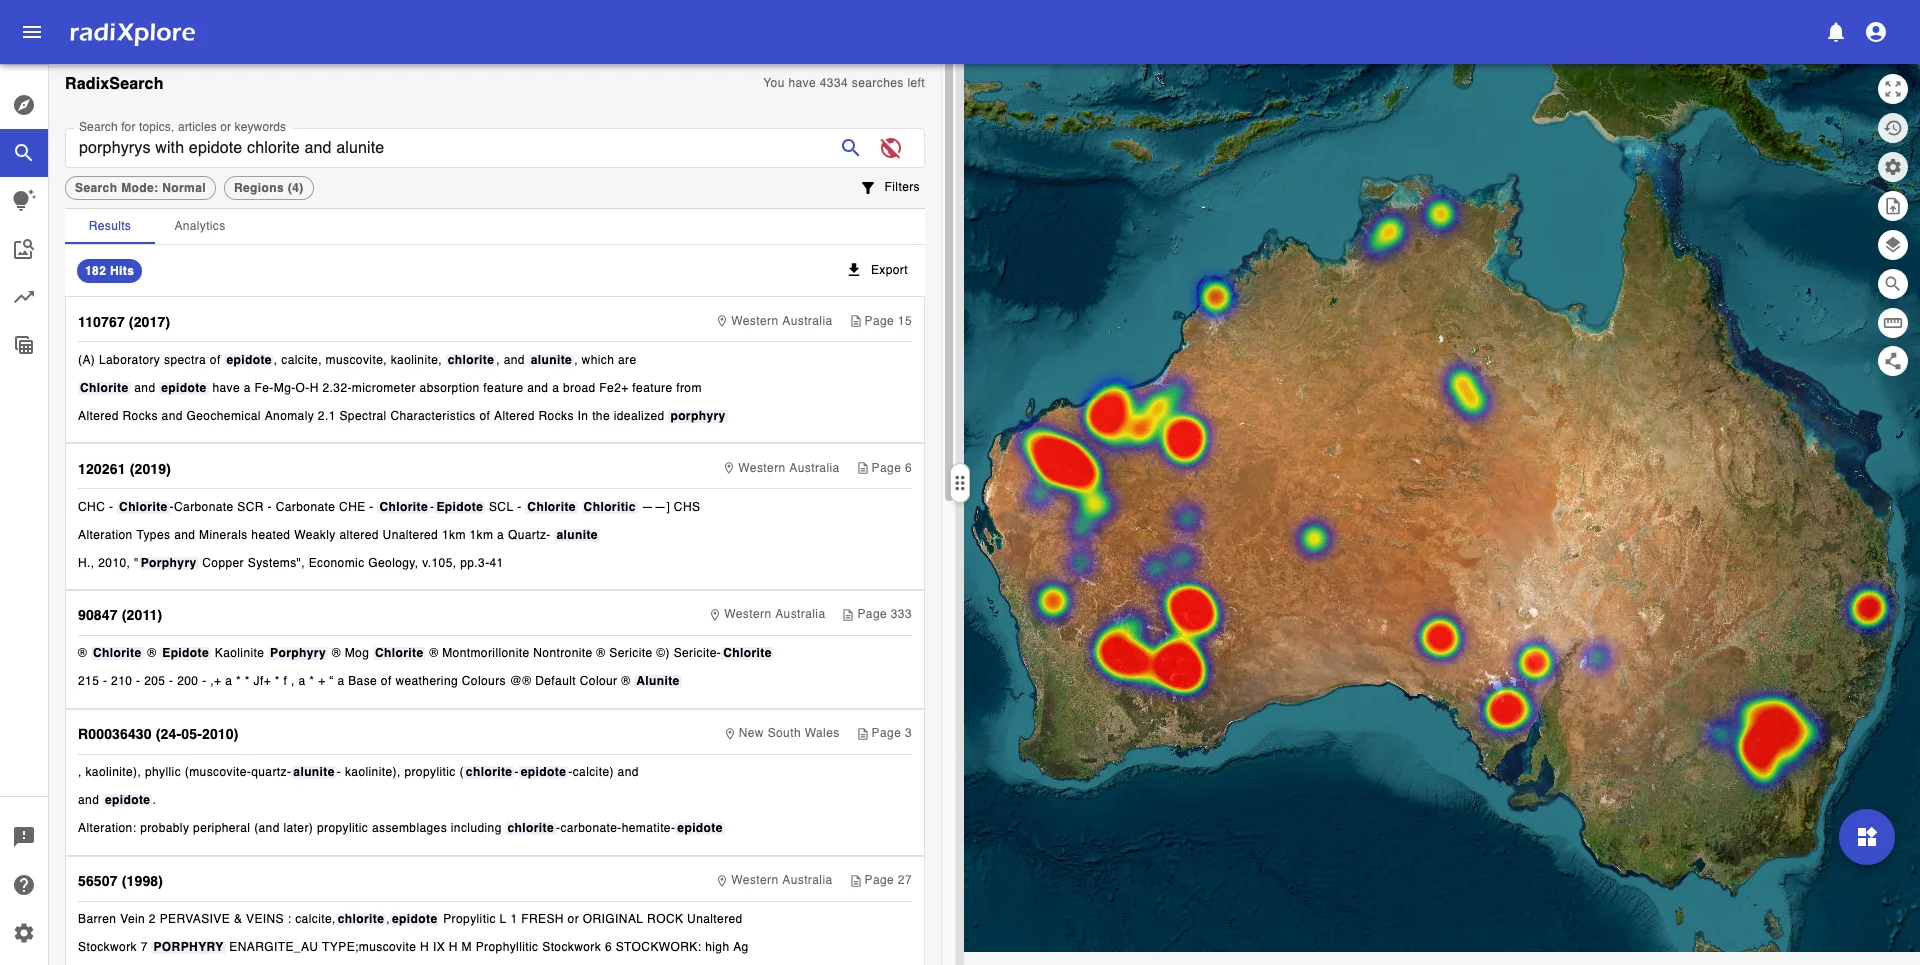Open the user account menu
1920x965 pixels.
(1876, 32)
